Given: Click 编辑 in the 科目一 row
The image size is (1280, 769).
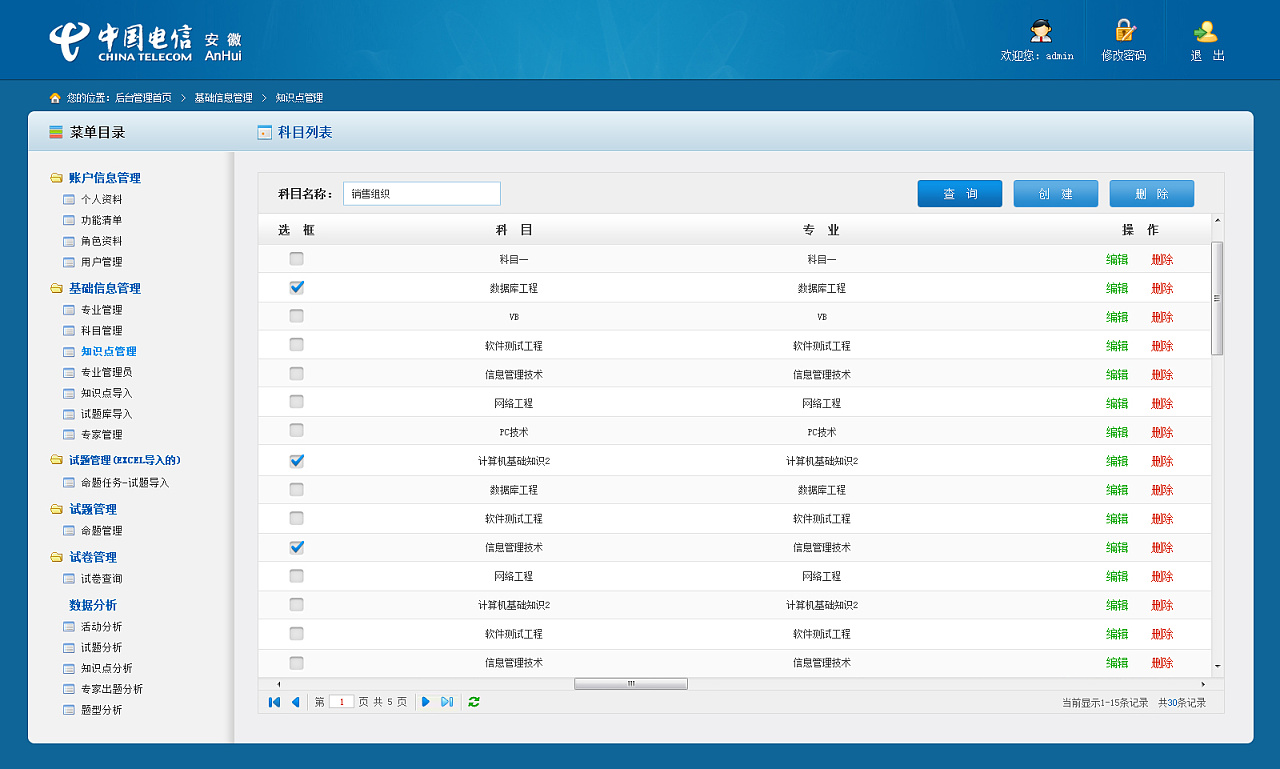Looking at the screenshot, I should coord(1117,260).
